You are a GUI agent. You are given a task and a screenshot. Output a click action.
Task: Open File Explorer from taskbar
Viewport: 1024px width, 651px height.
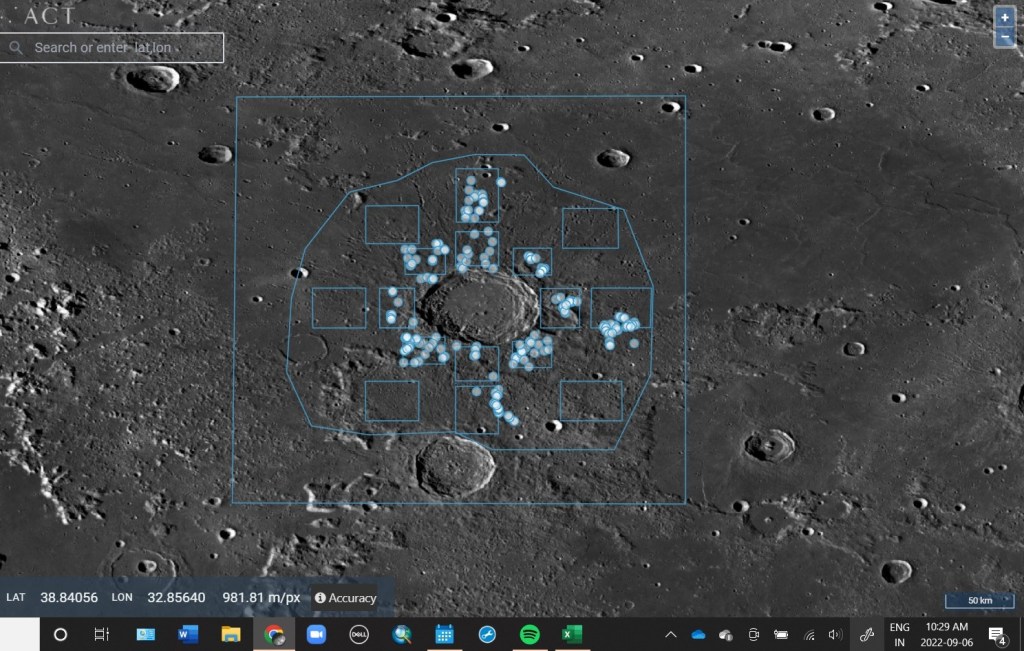point(231,634)
